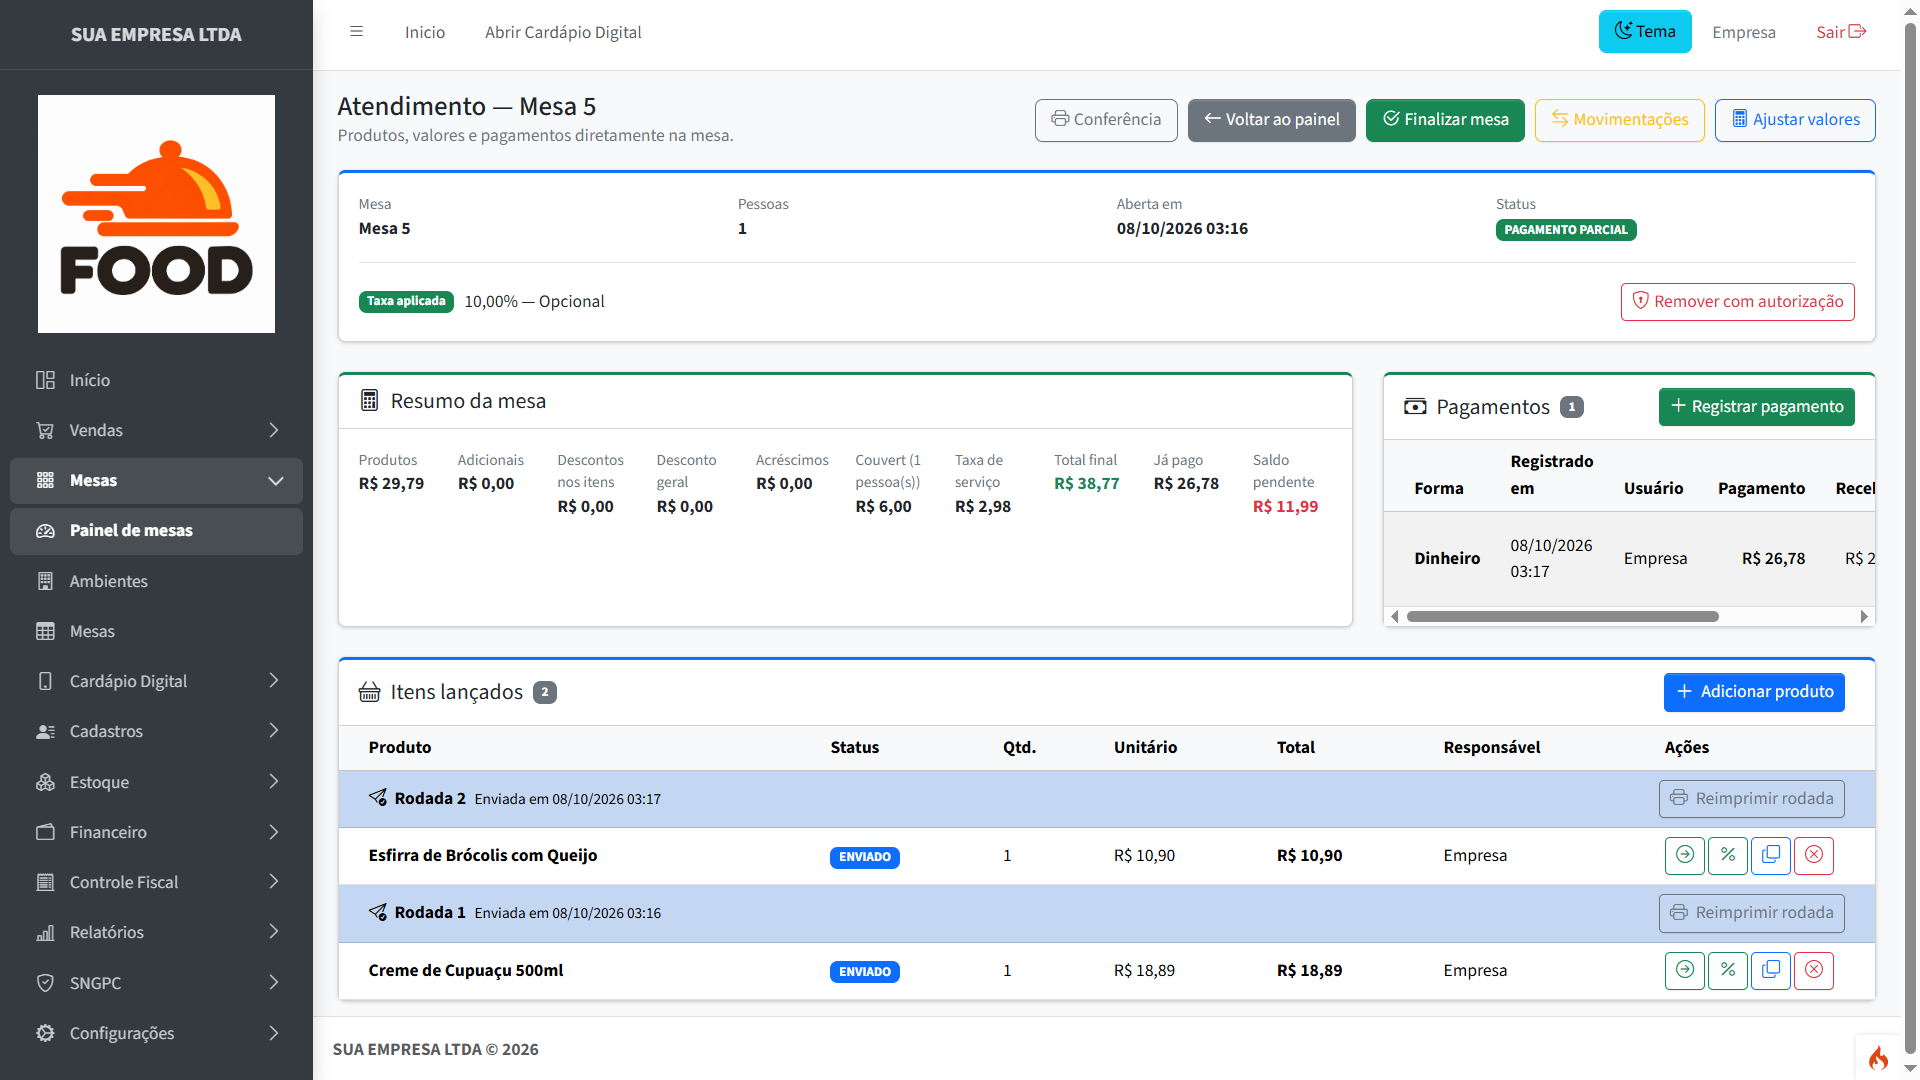Log out using Sair
The image size is (1920, 1080).
1841,32
